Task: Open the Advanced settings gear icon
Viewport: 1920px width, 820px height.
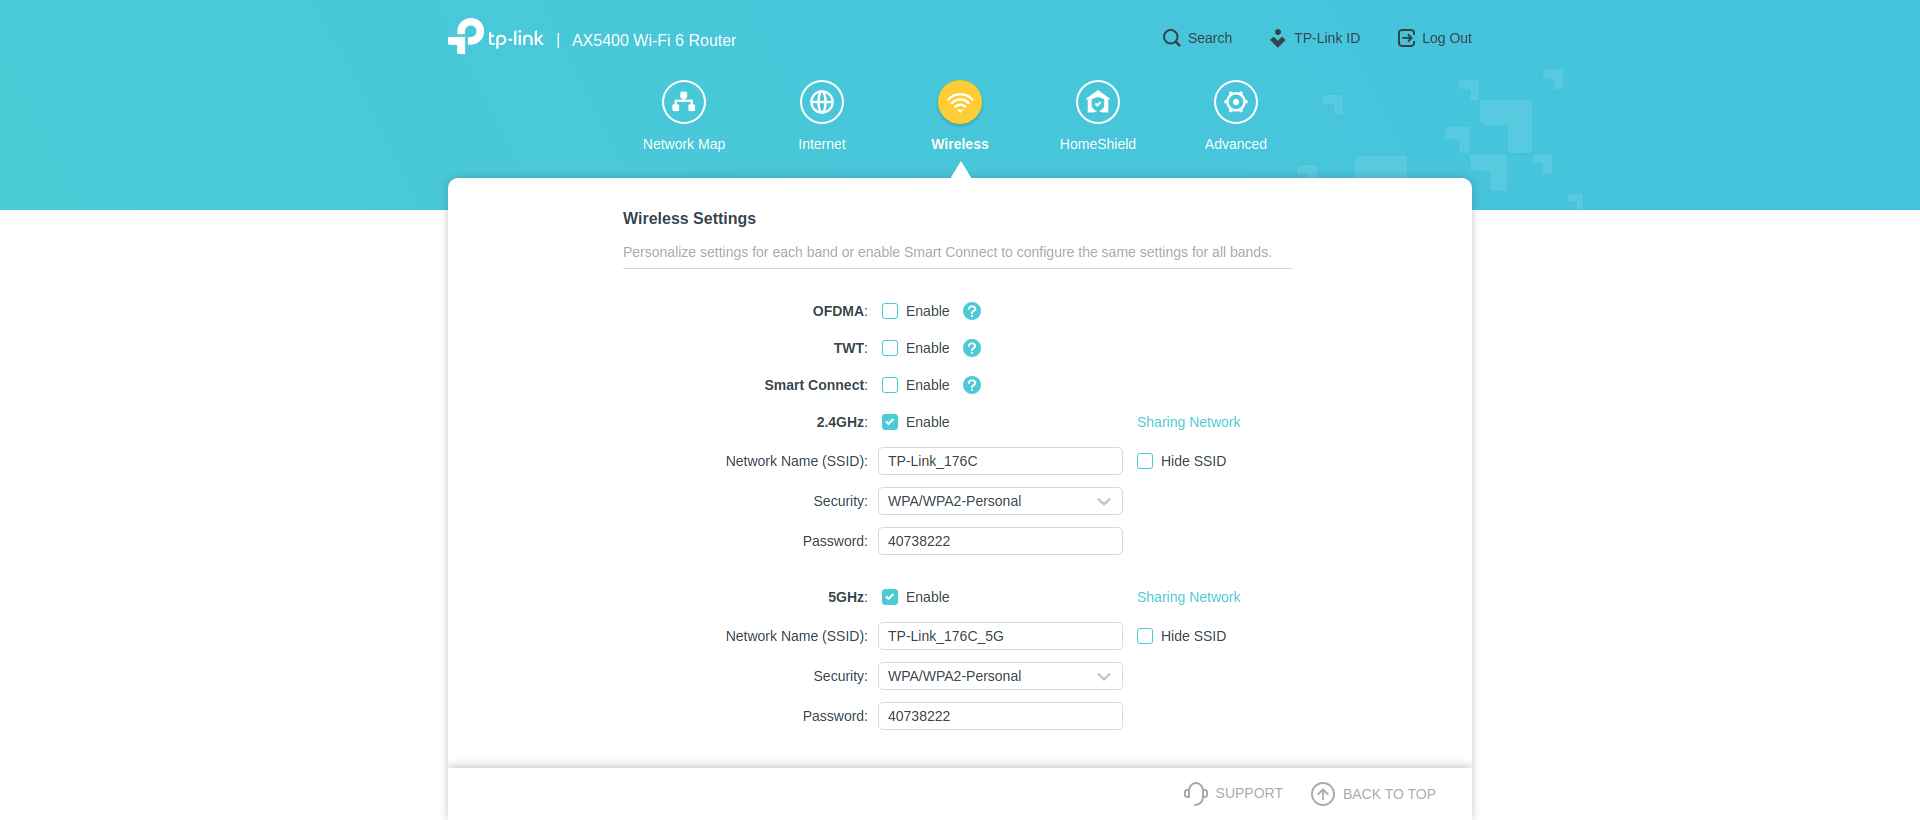Action: pyautogui.click(x=1235, y=102)
